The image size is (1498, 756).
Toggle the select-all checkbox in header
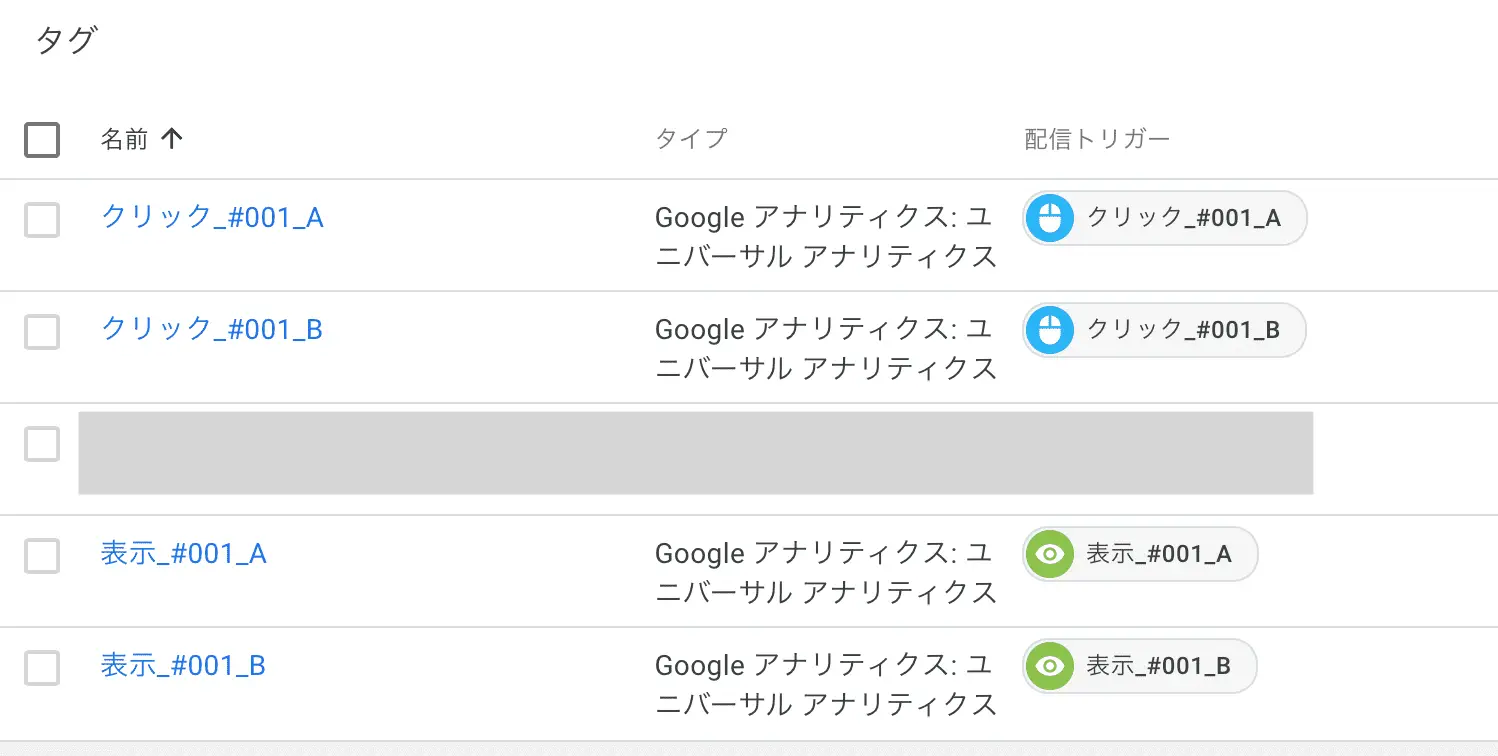tap(42, 140)
